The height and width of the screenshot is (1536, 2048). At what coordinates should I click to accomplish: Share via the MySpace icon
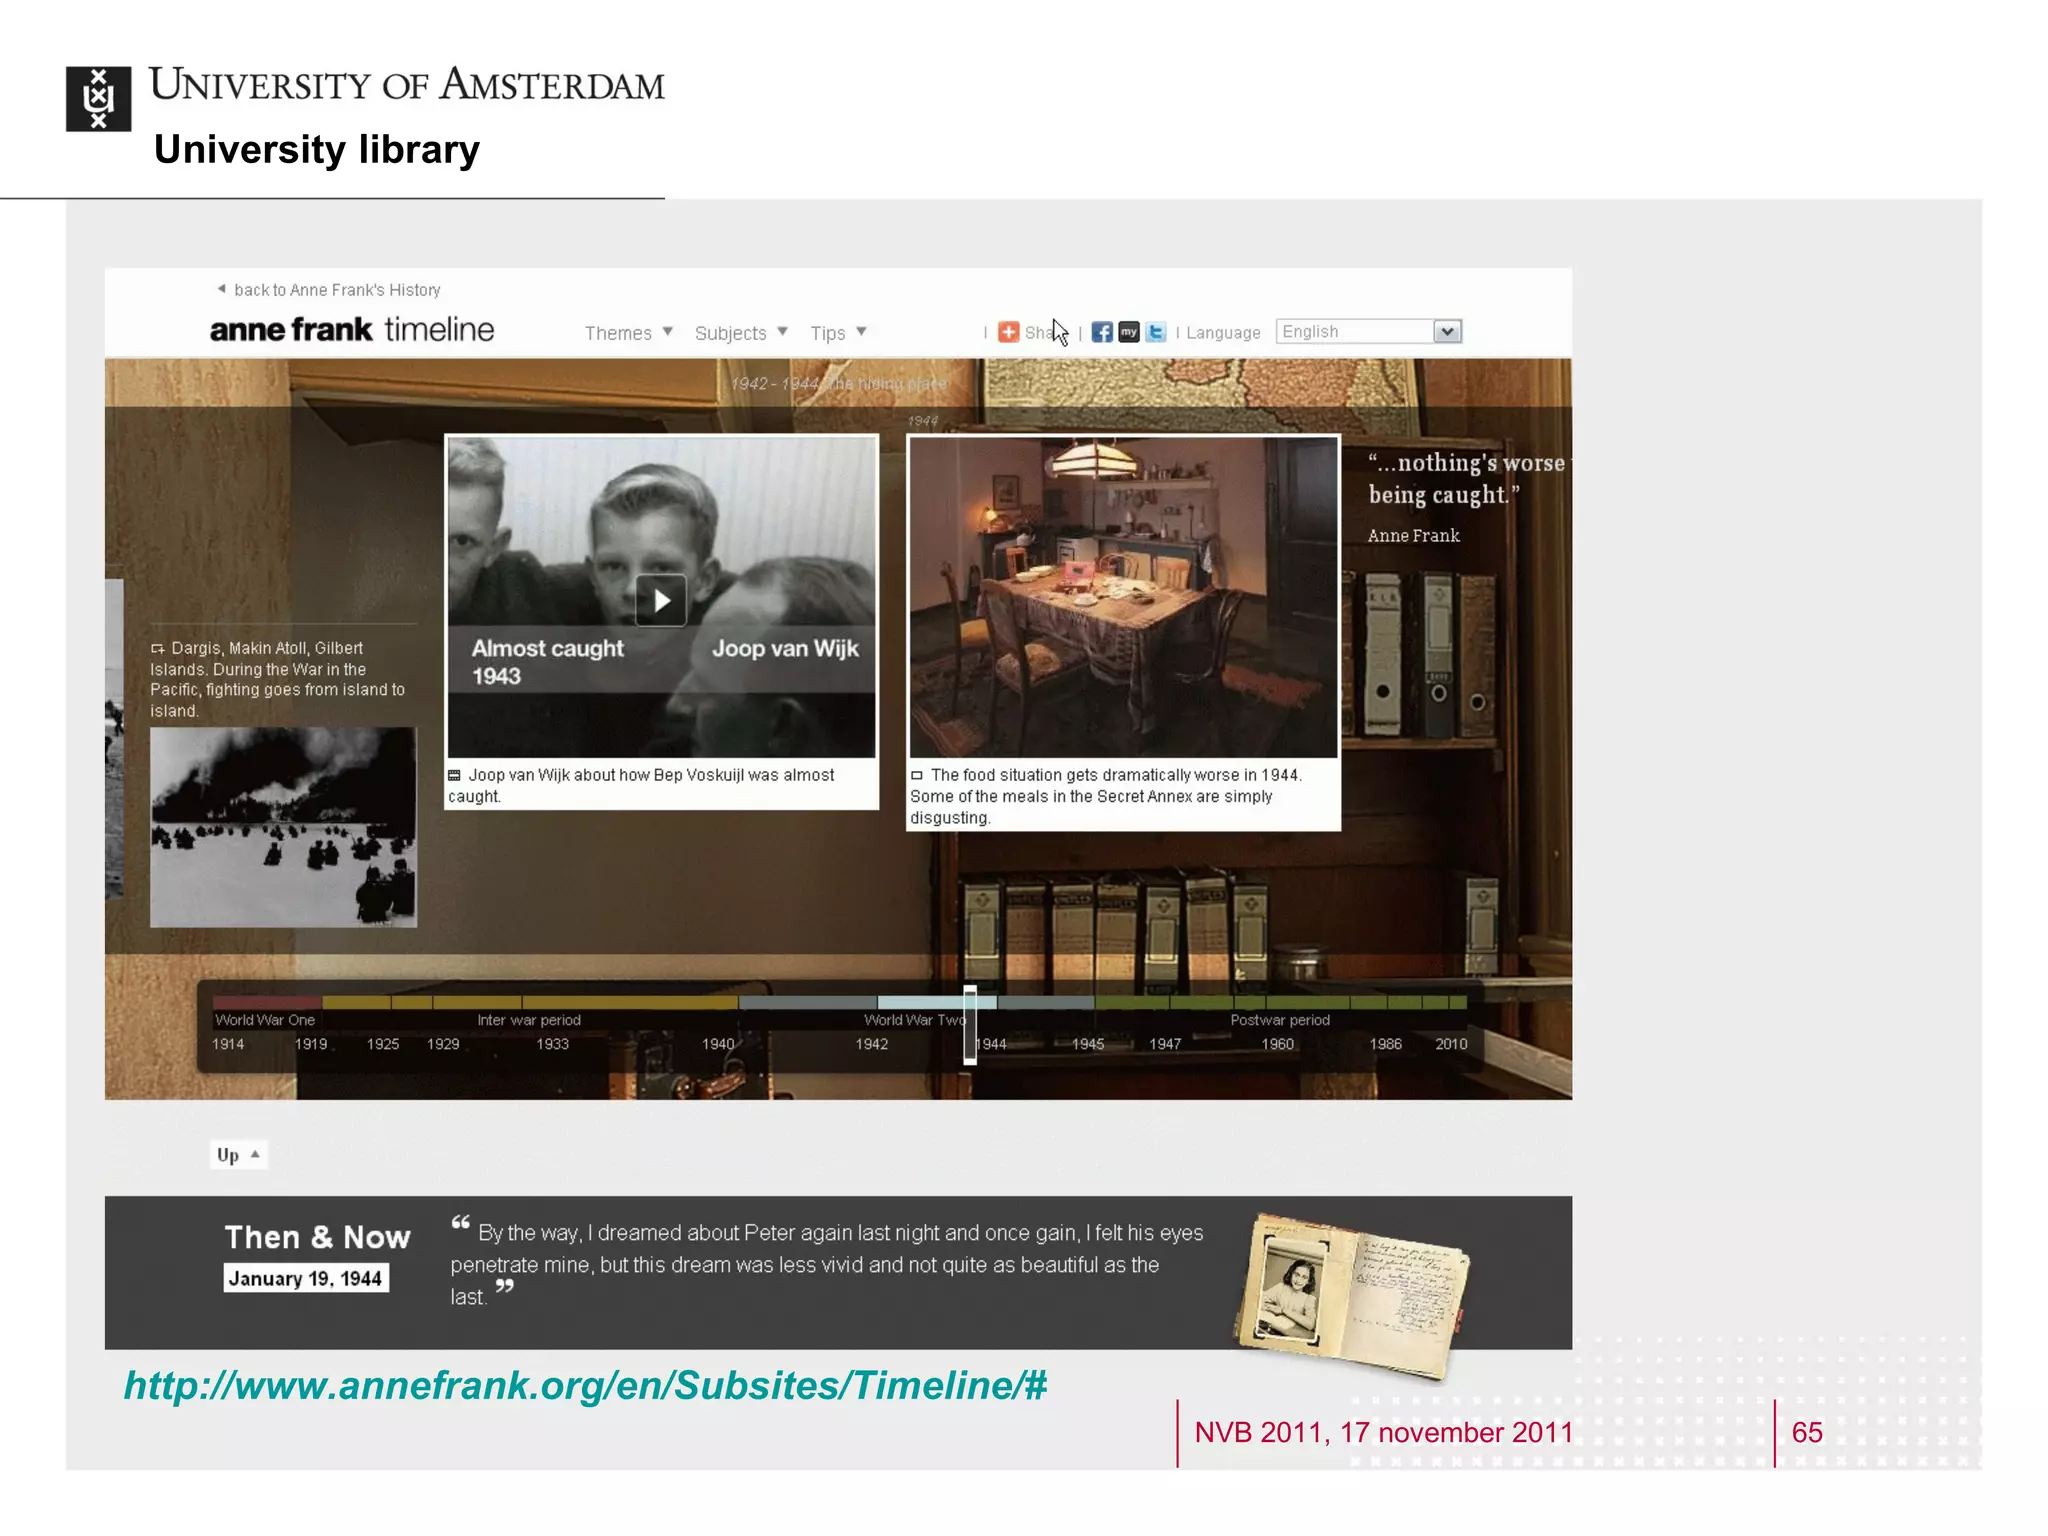coord(1129,332)
